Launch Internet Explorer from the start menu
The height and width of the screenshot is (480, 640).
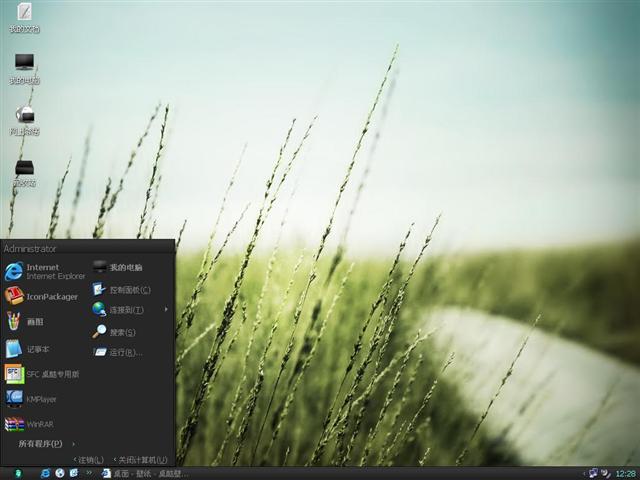click(44, 271)
